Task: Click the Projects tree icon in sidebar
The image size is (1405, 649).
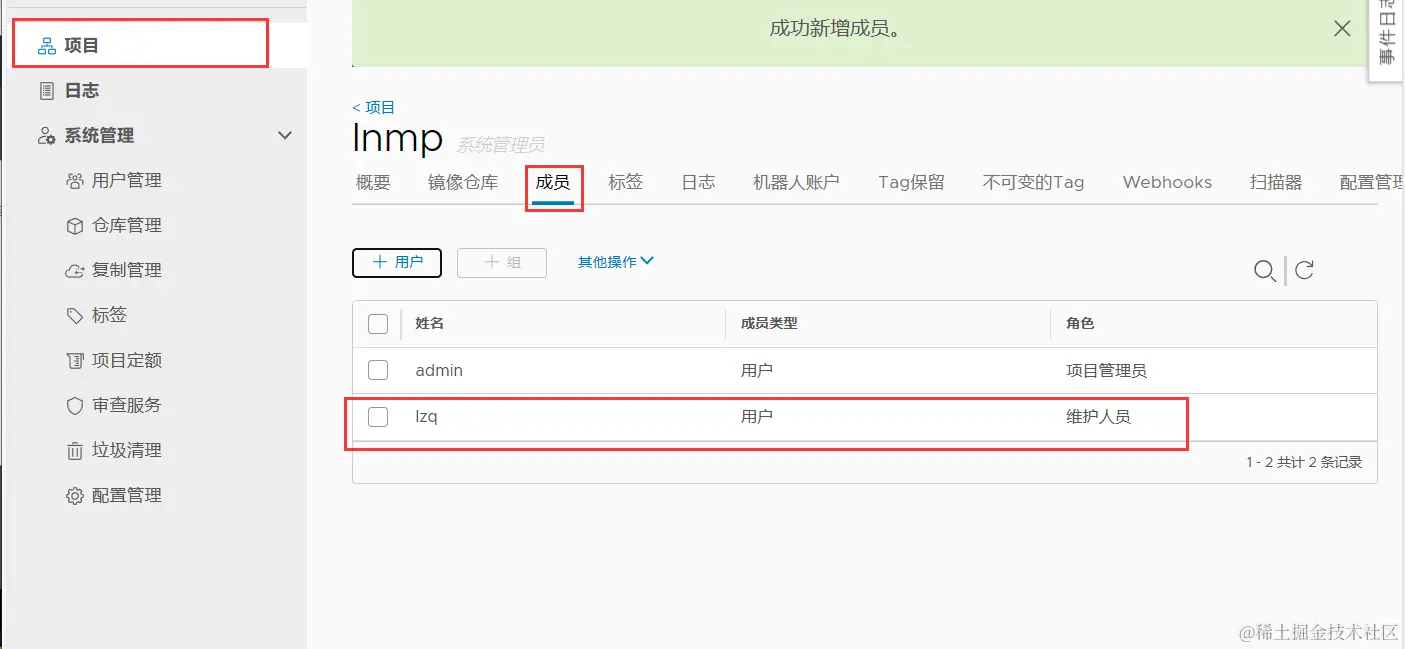Action: (46, 46)
